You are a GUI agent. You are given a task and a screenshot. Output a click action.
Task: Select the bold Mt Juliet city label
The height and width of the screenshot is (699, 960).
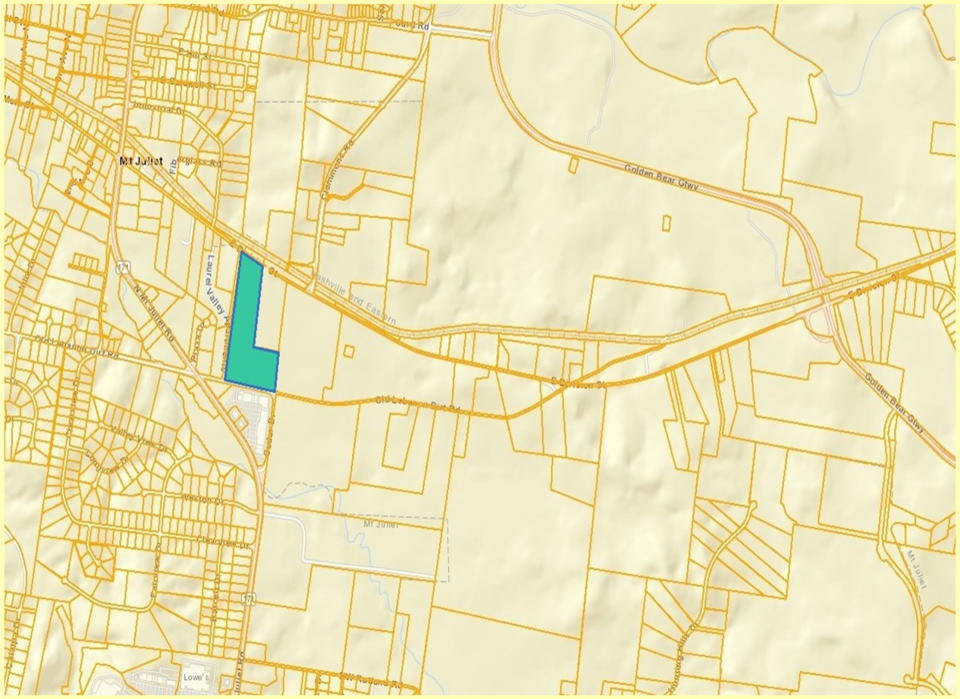coord(141,162)
